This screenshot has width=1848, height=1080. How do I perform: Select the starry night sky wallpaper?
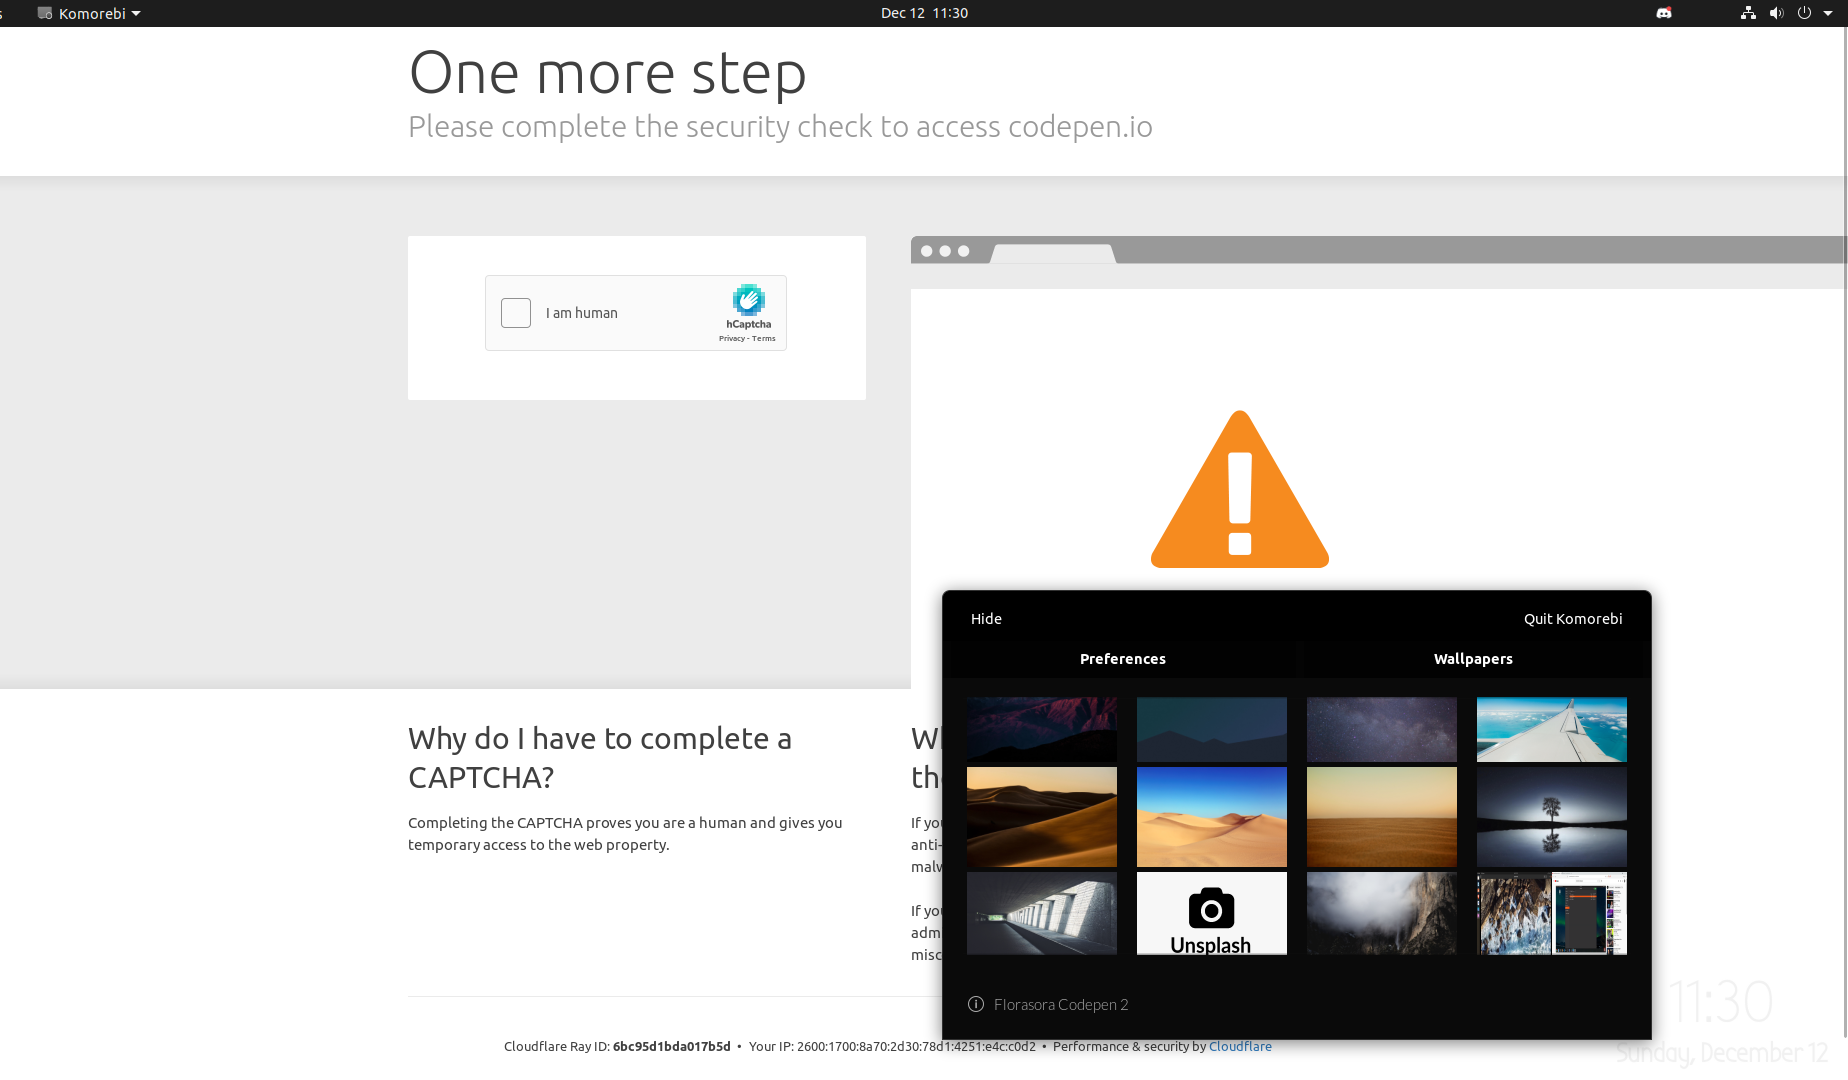pyautogui.click(x=1382, y=729)
